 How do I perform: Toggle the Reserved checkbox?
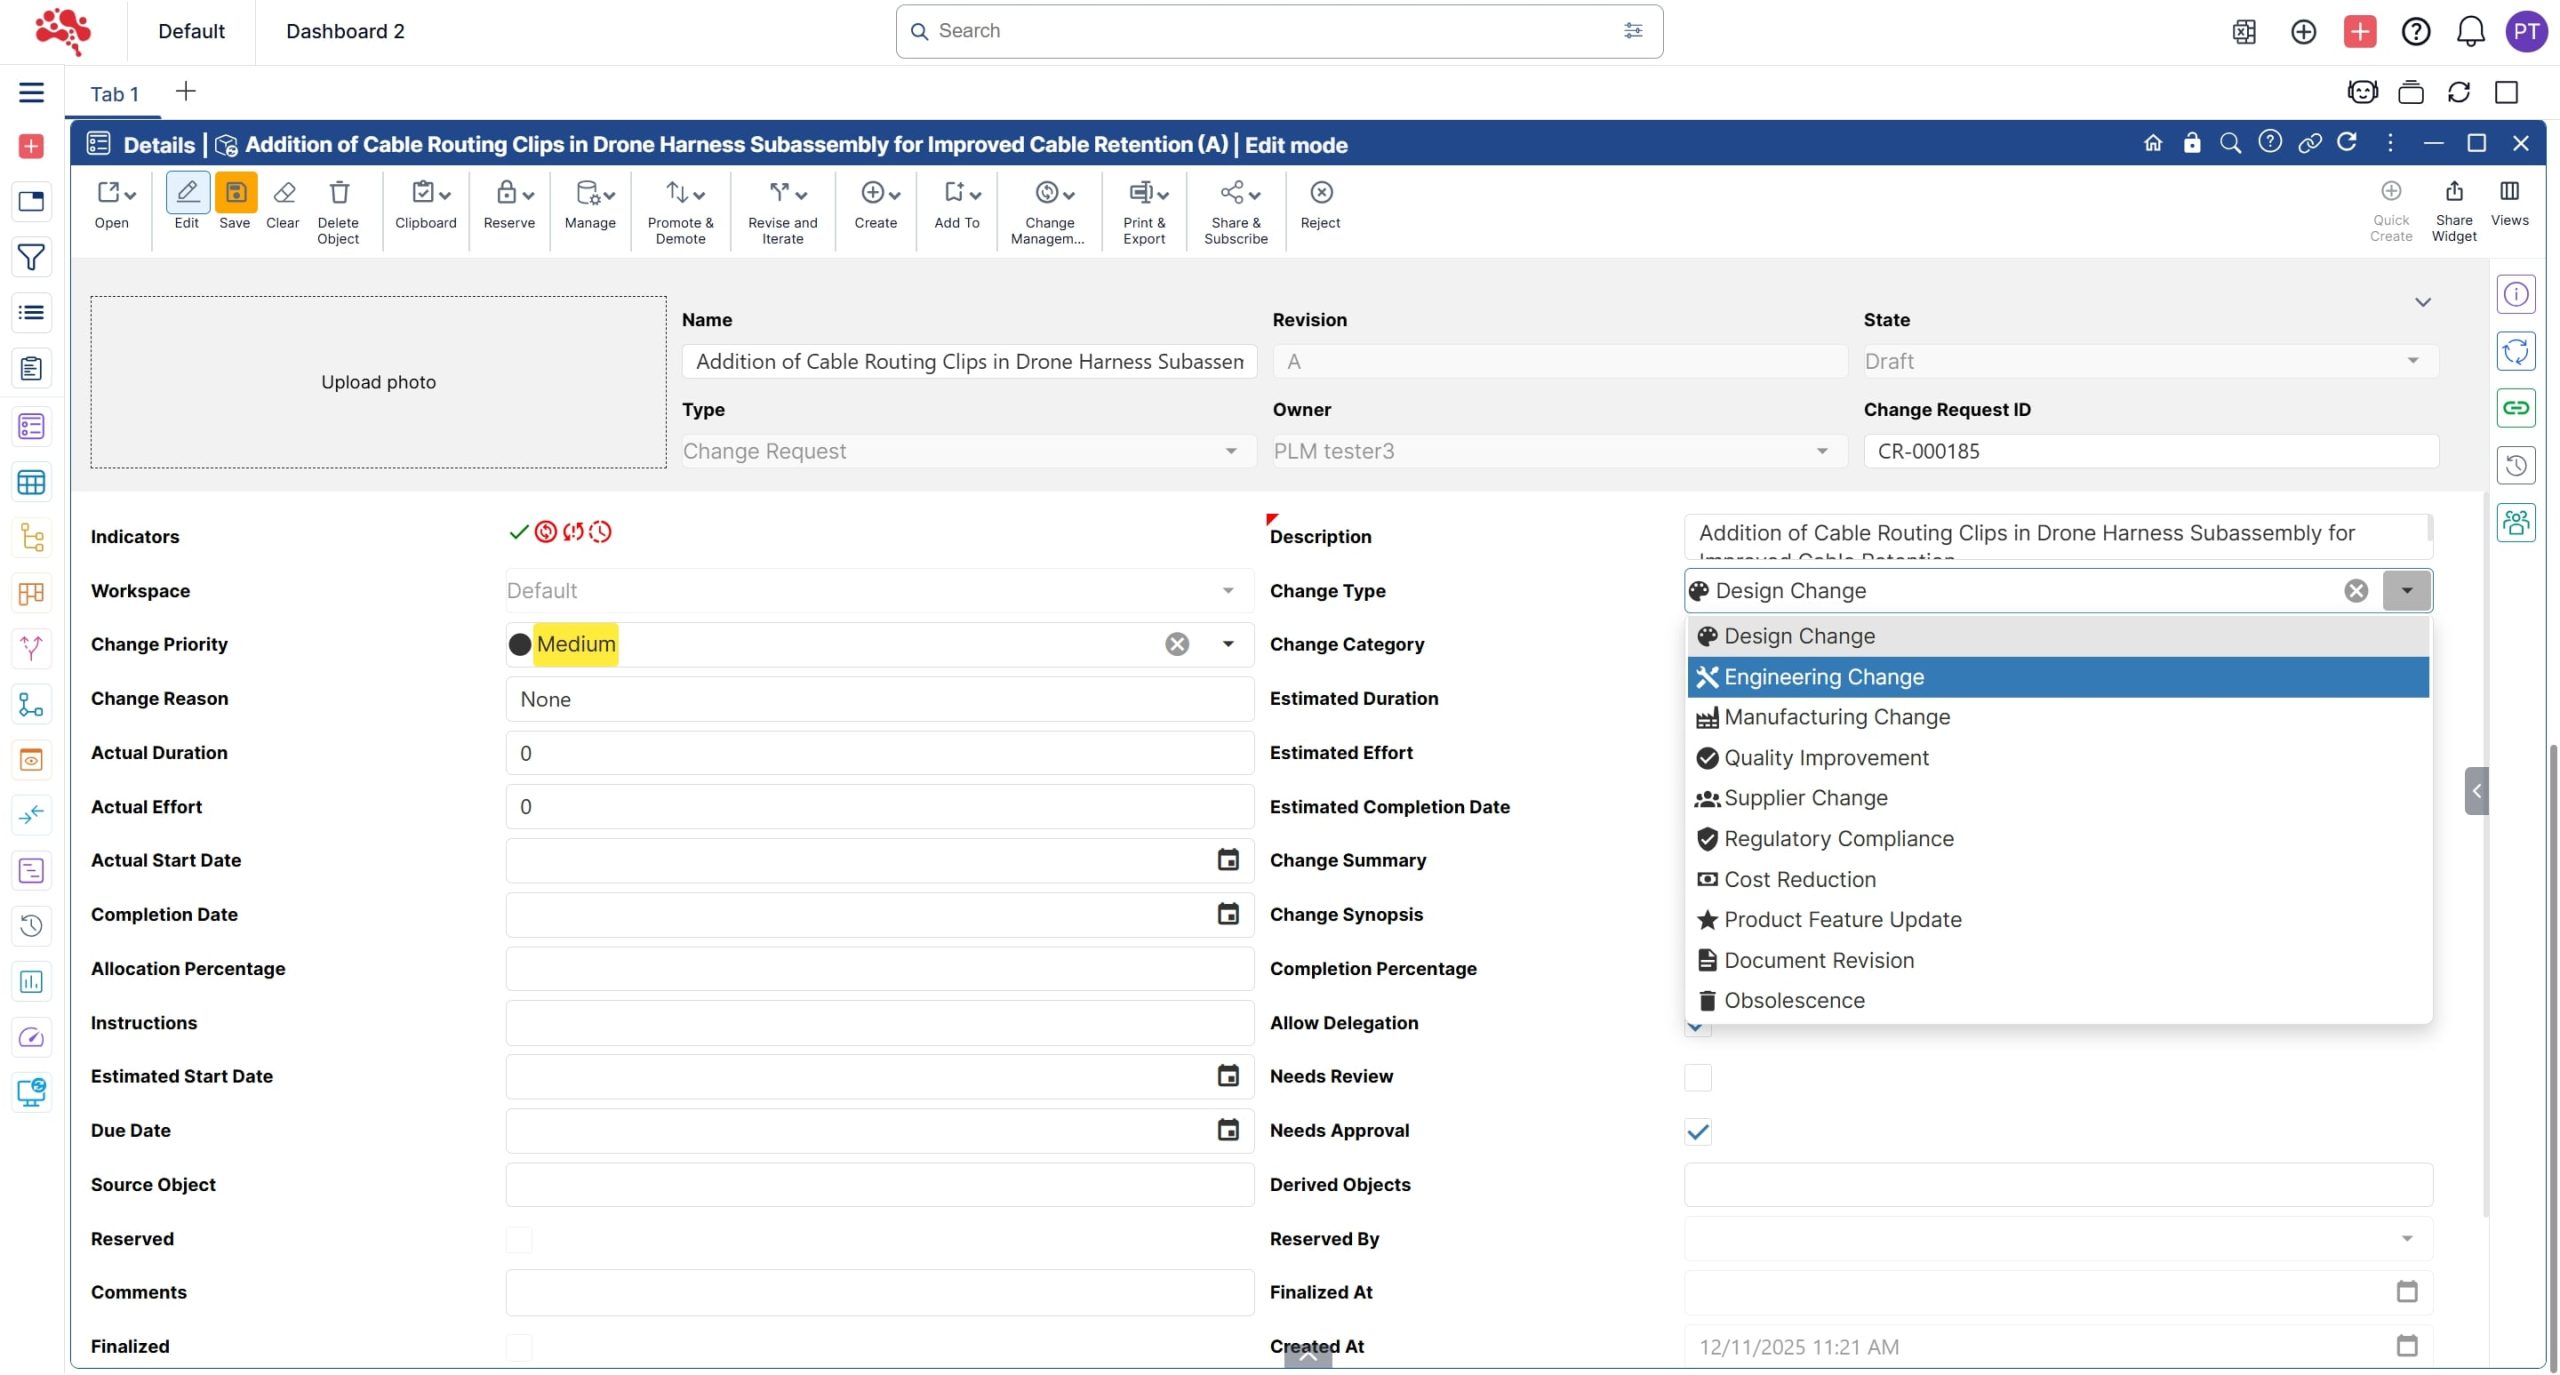pos(519,1239)
